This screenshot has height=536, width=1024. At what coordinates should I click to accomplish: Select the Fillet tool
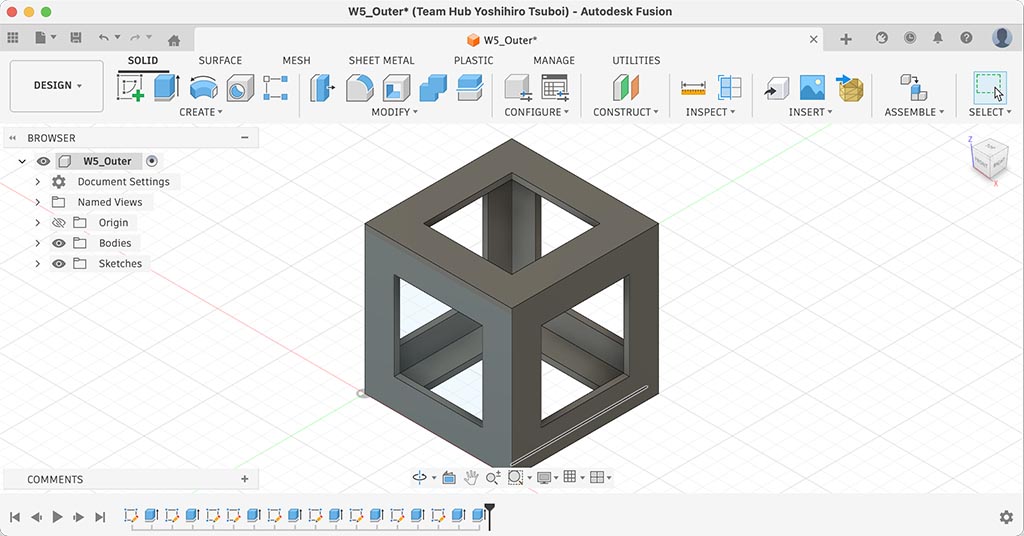pyautogui.click(x=359, y=88)
